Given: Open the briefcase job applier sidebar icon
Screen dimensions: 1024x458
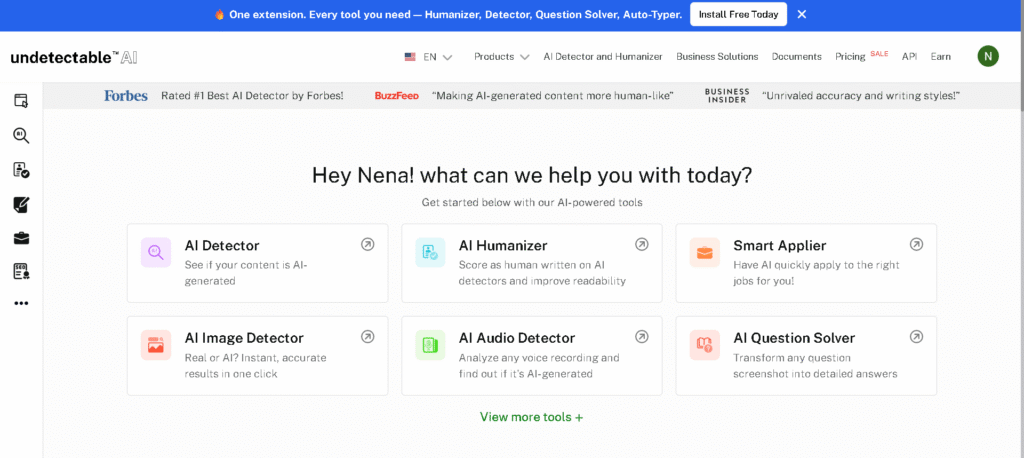Looking at the screenshot, I should coord(22,238).
